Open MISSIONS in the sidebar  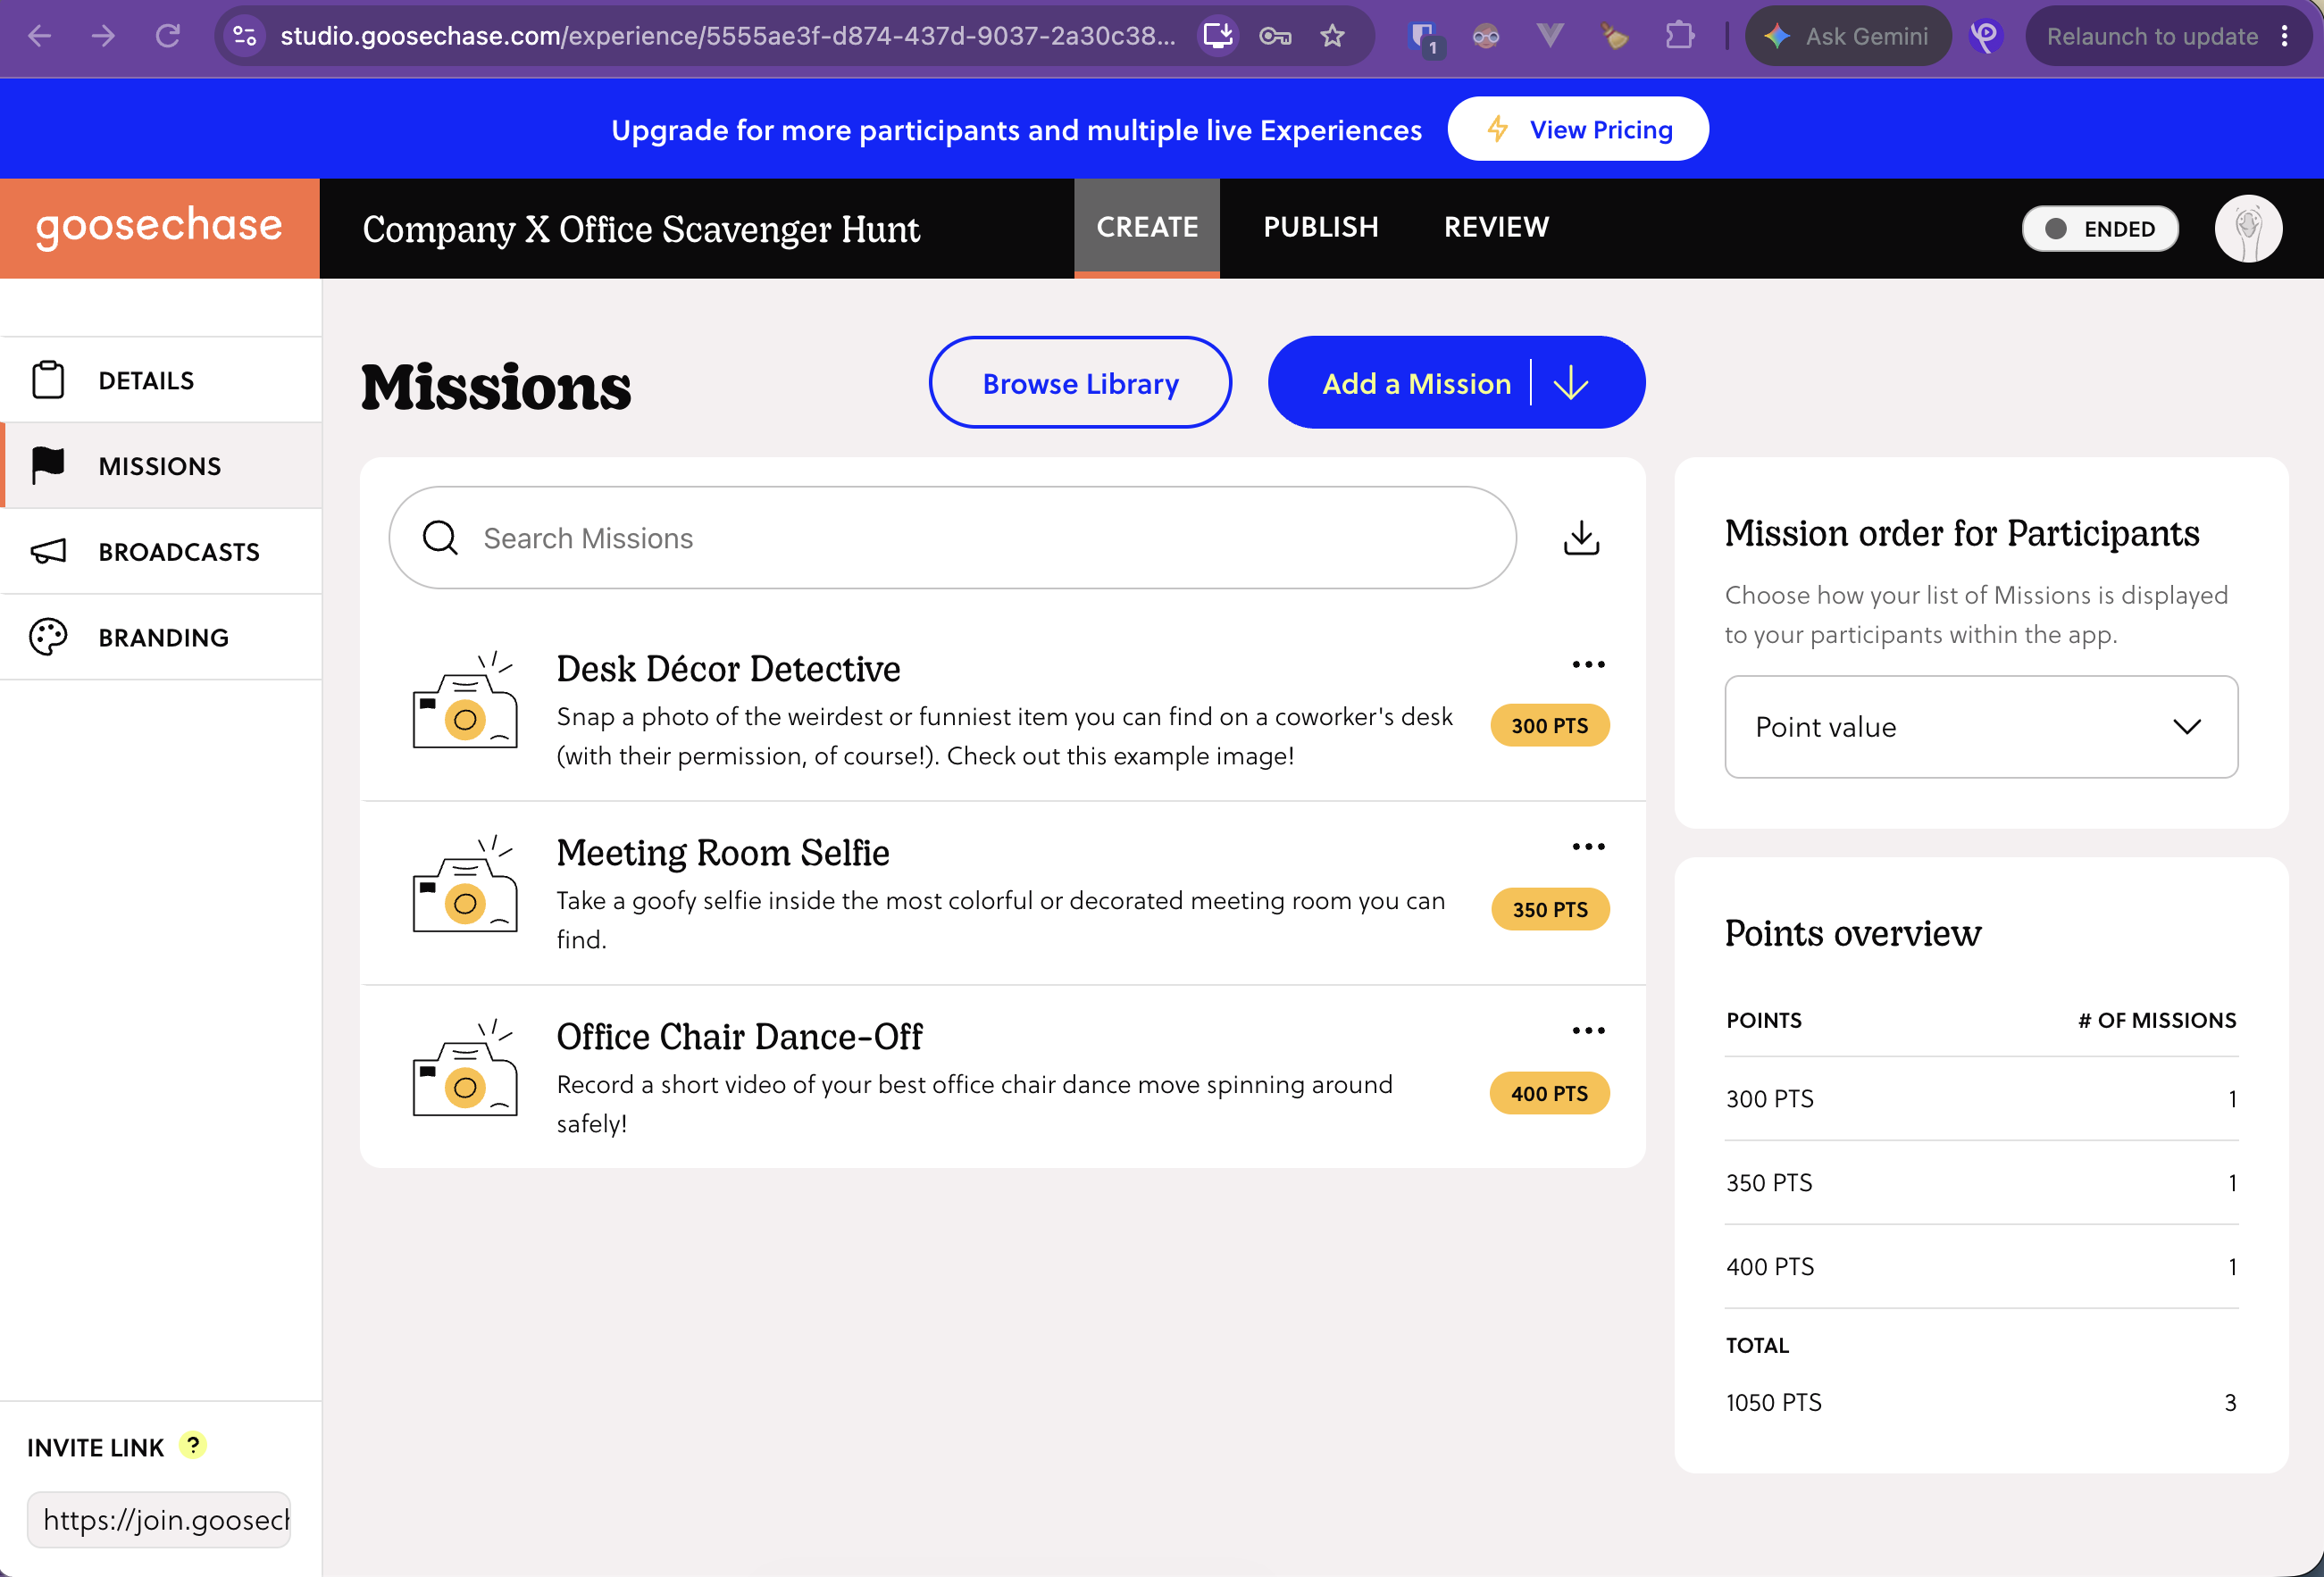click(x=161, y=465)
